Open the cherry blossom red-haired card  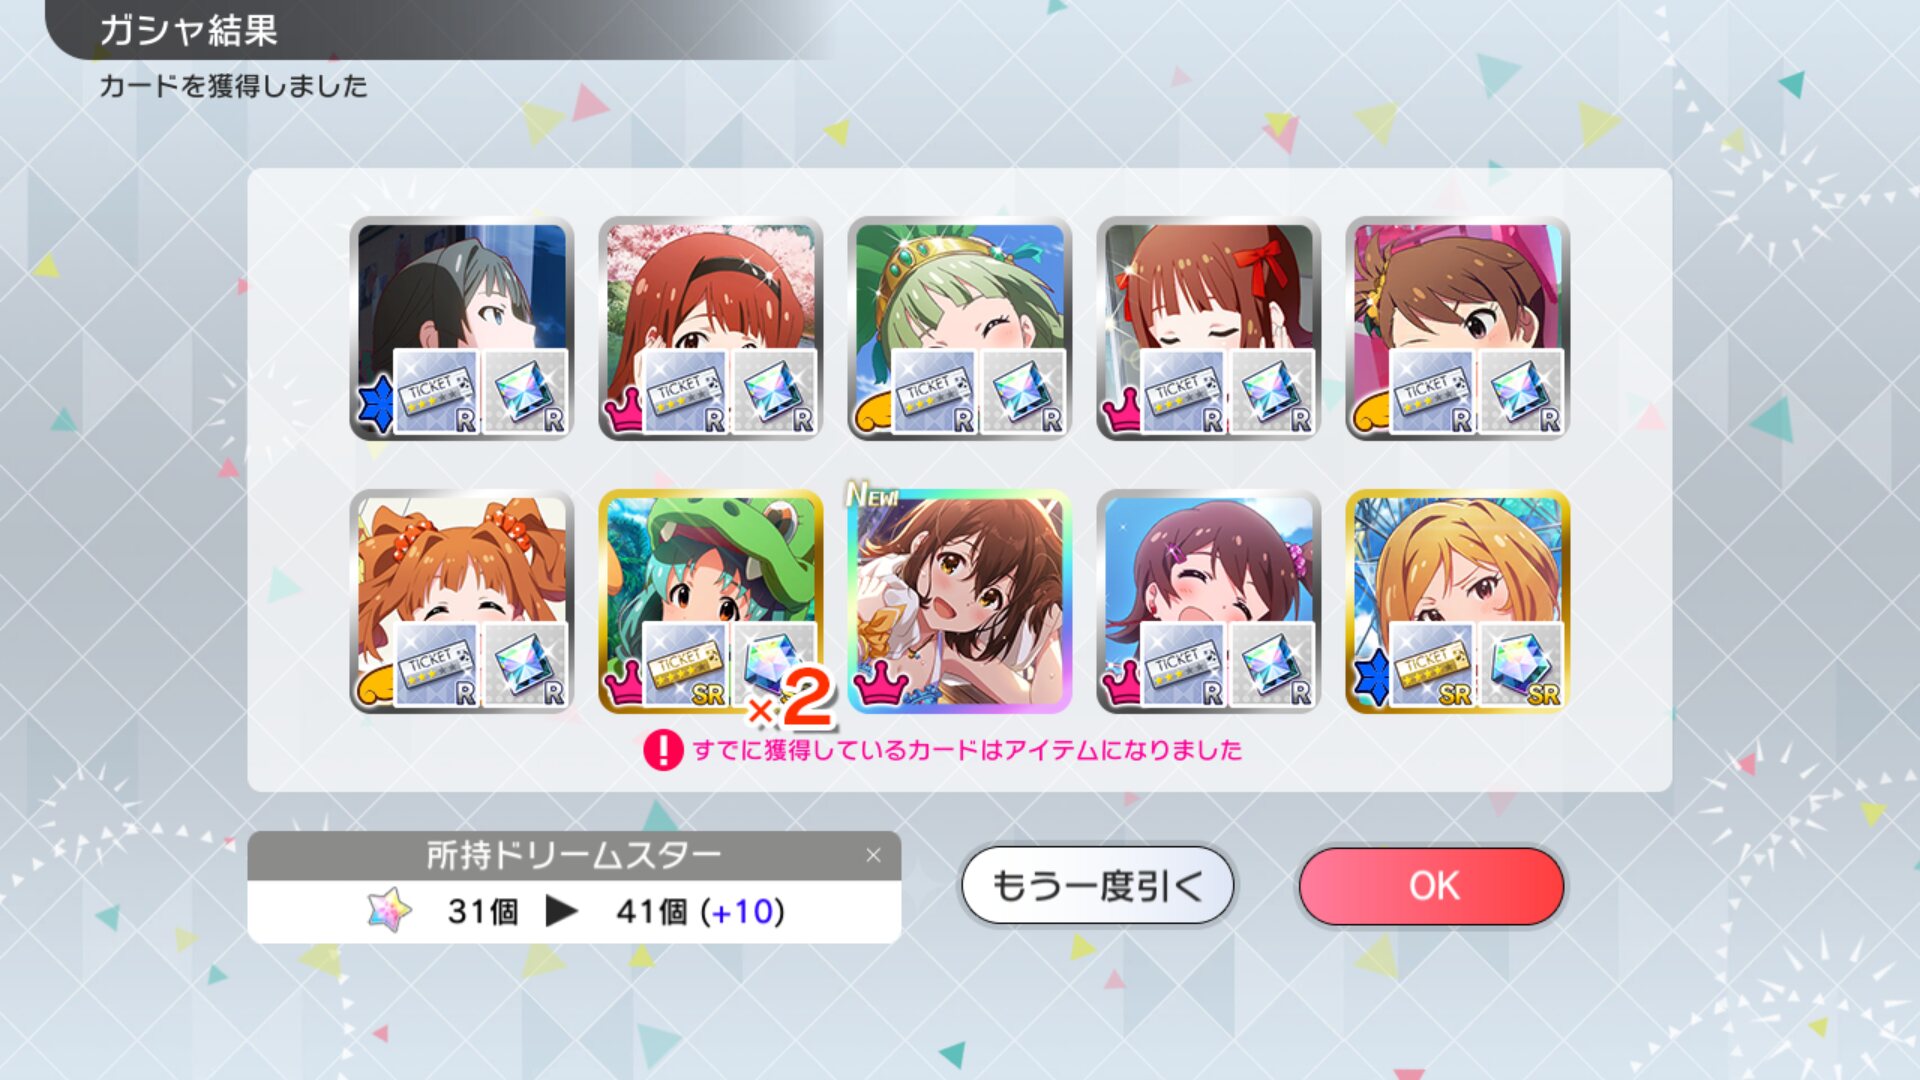click(x=710, y=328)
